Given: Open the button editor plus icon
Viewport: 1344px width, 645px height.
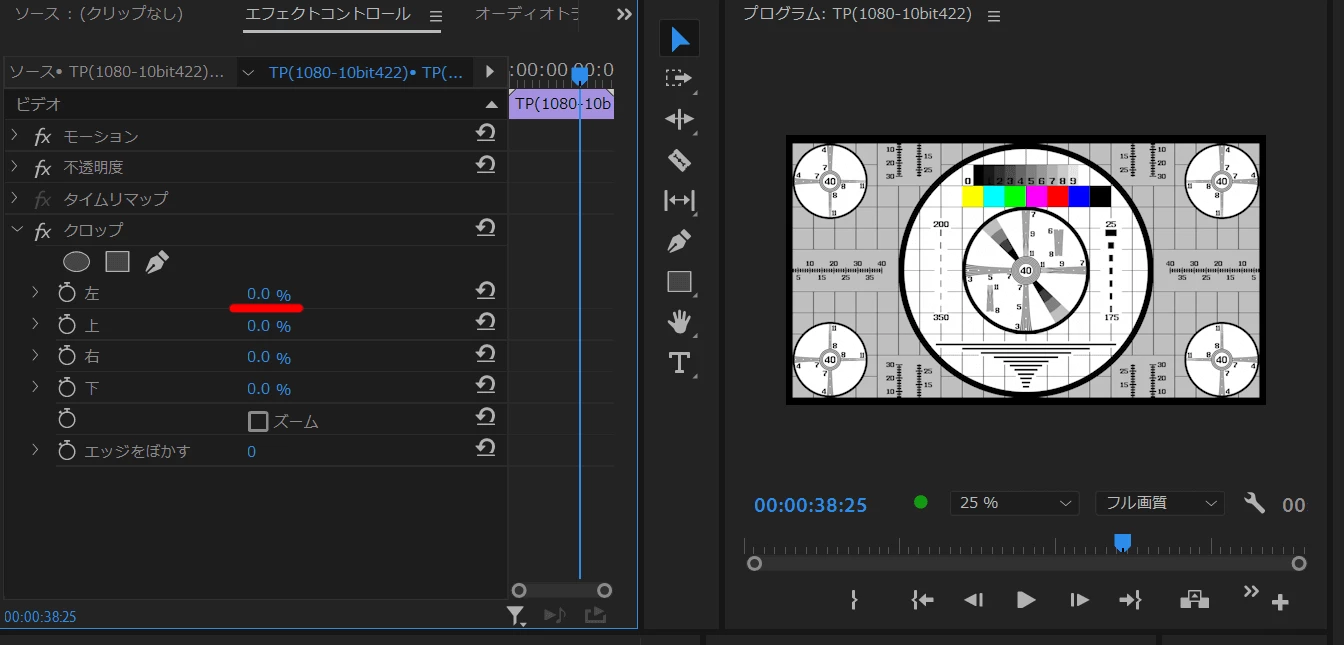Looking at the screenshot, I should coord(1280,602).
